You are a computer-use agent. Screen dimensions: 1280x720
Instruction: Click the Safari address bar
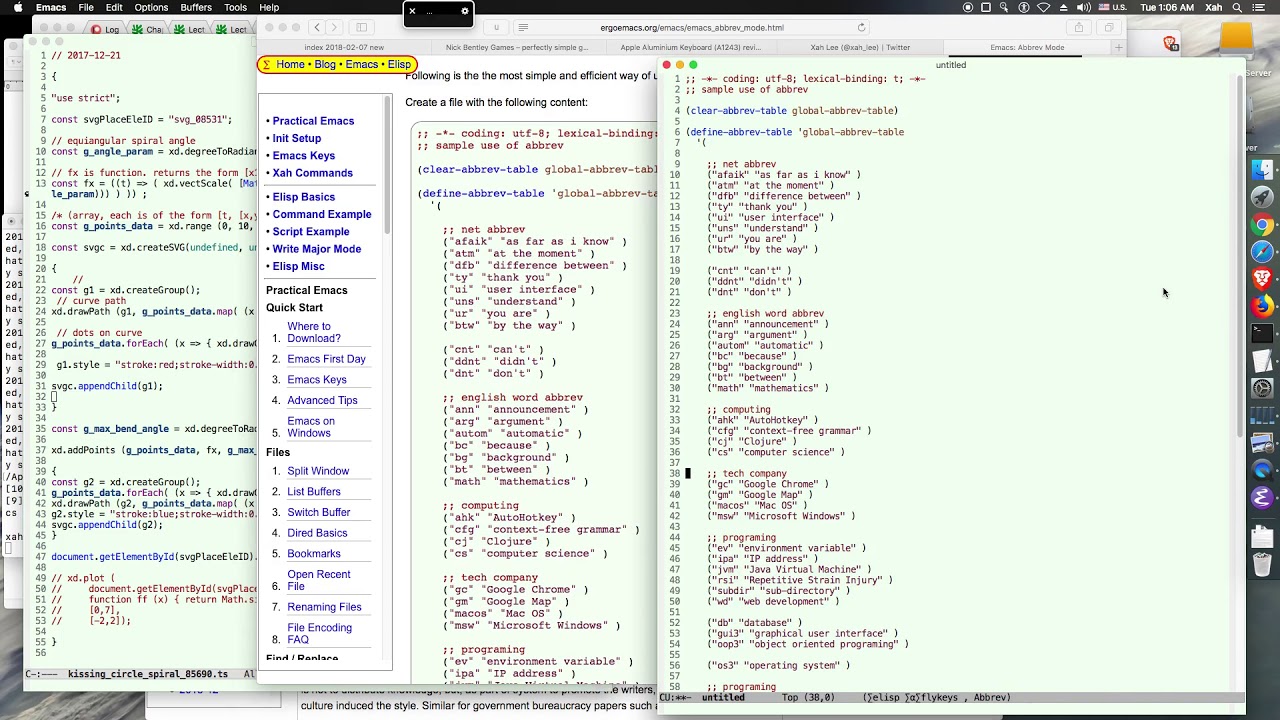(x=692, y=28)
